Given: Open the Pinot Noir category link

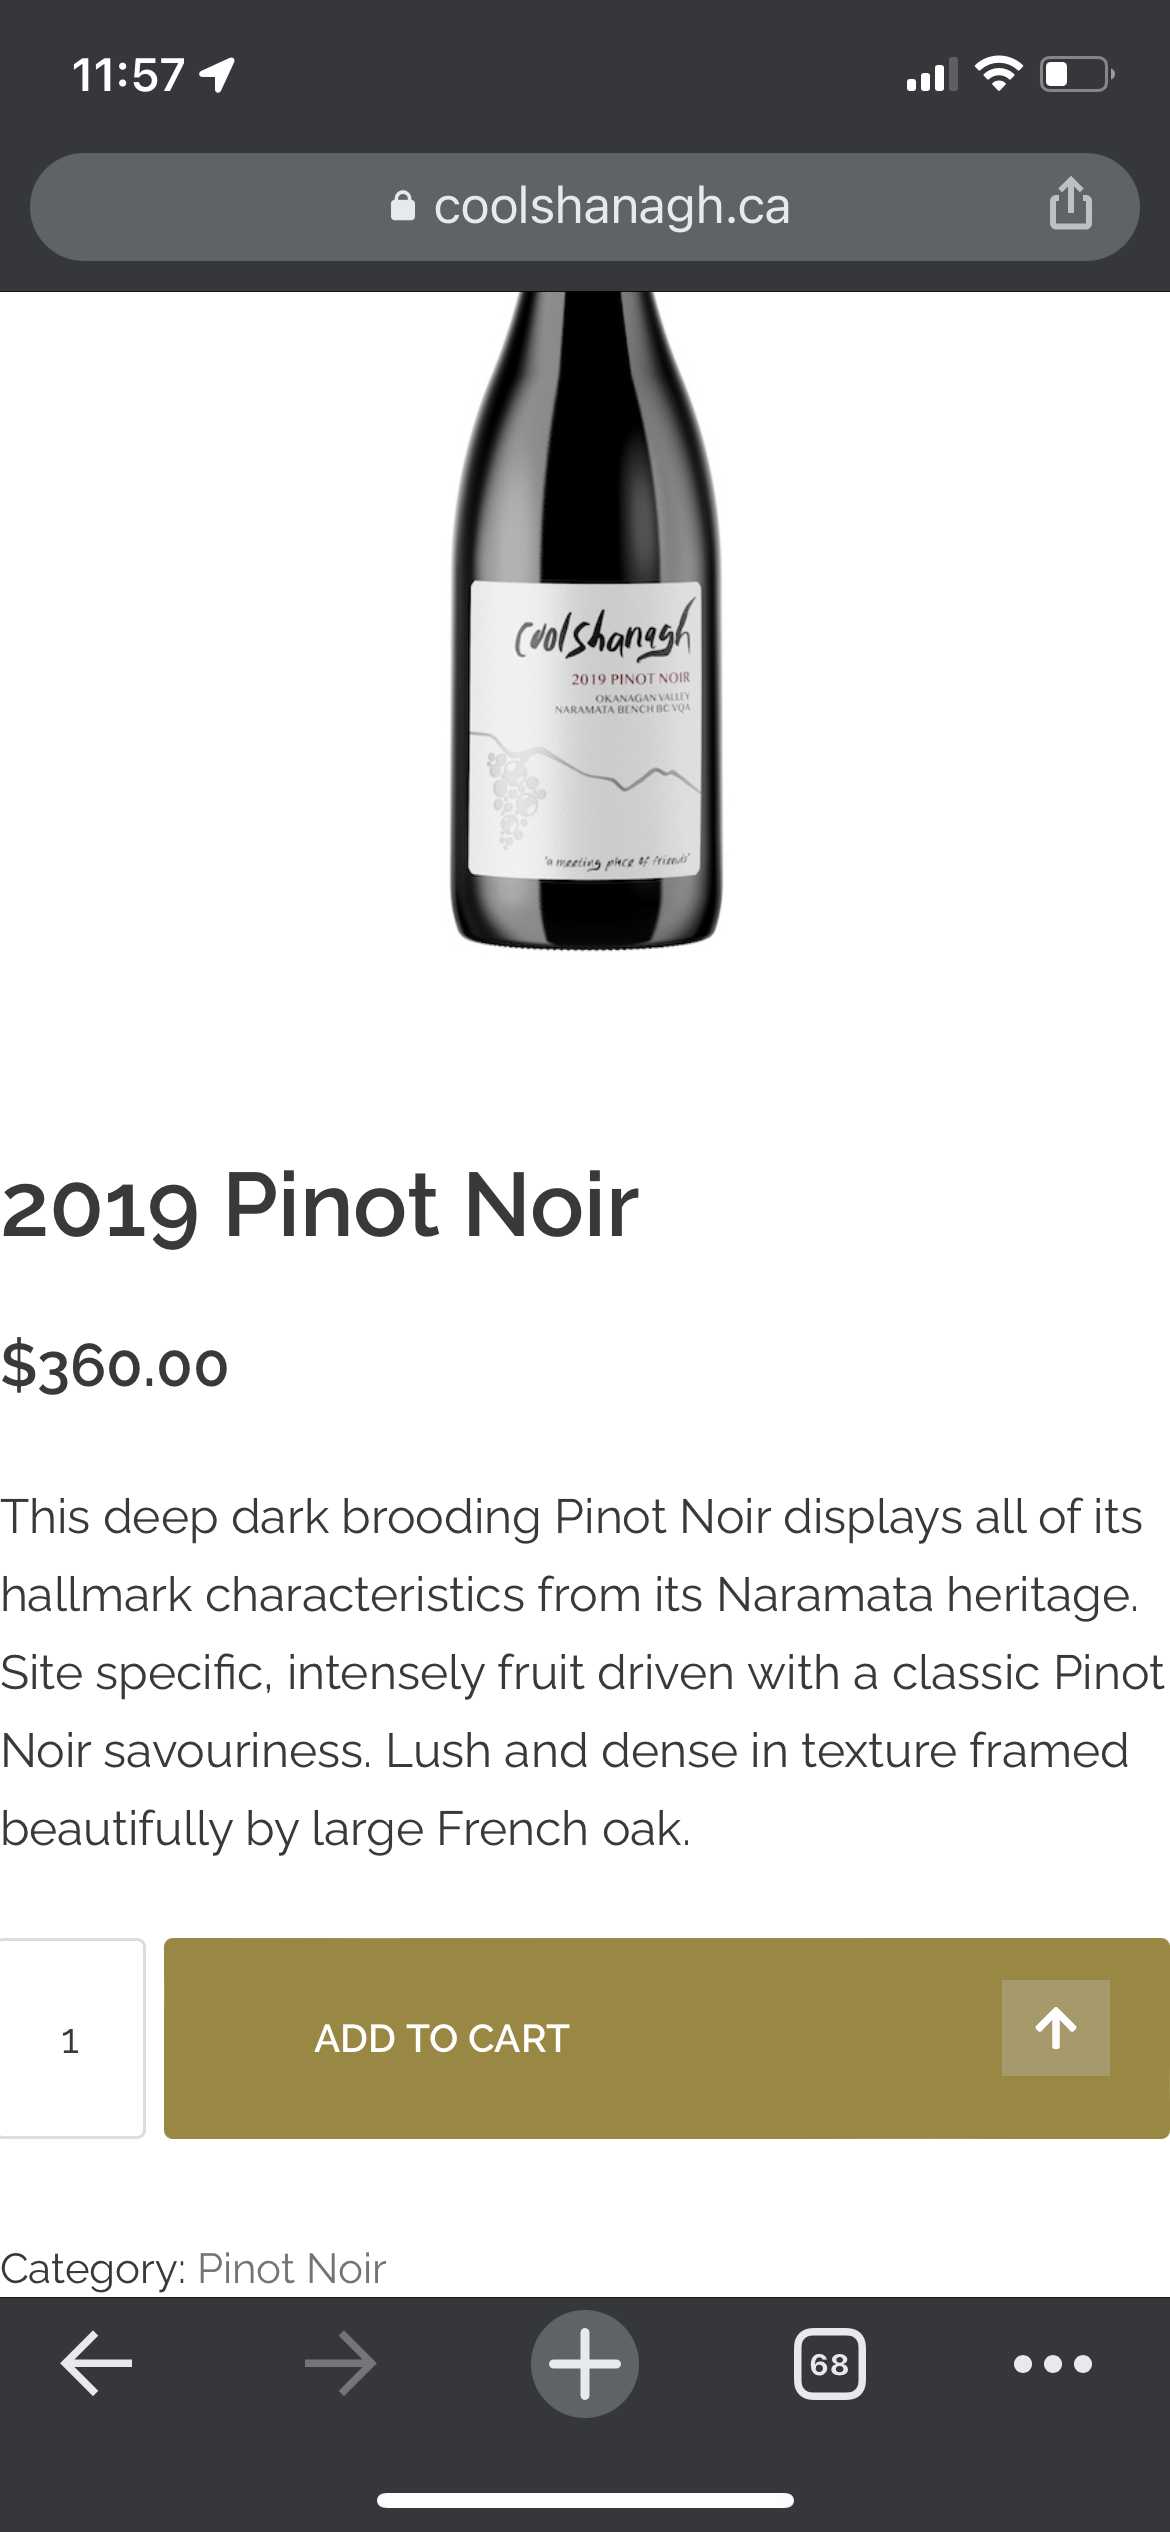Looking at the screenshot, I should [x=291, y=2268].
